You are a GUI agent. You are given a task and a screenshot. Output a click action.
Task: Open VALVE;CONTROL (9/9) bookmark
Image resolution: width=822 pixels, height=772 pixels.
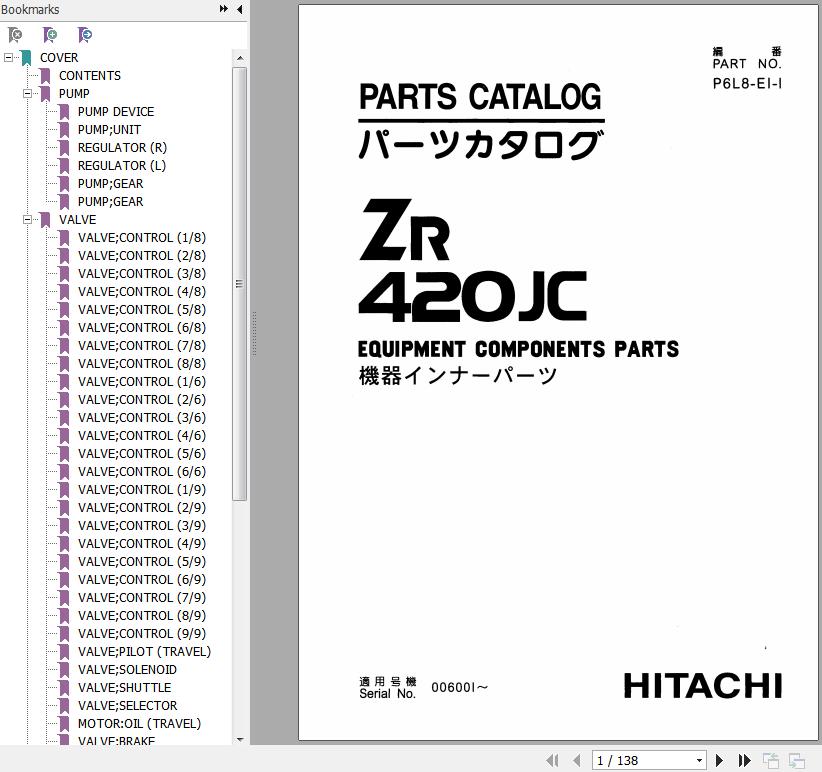pos(142,634)
